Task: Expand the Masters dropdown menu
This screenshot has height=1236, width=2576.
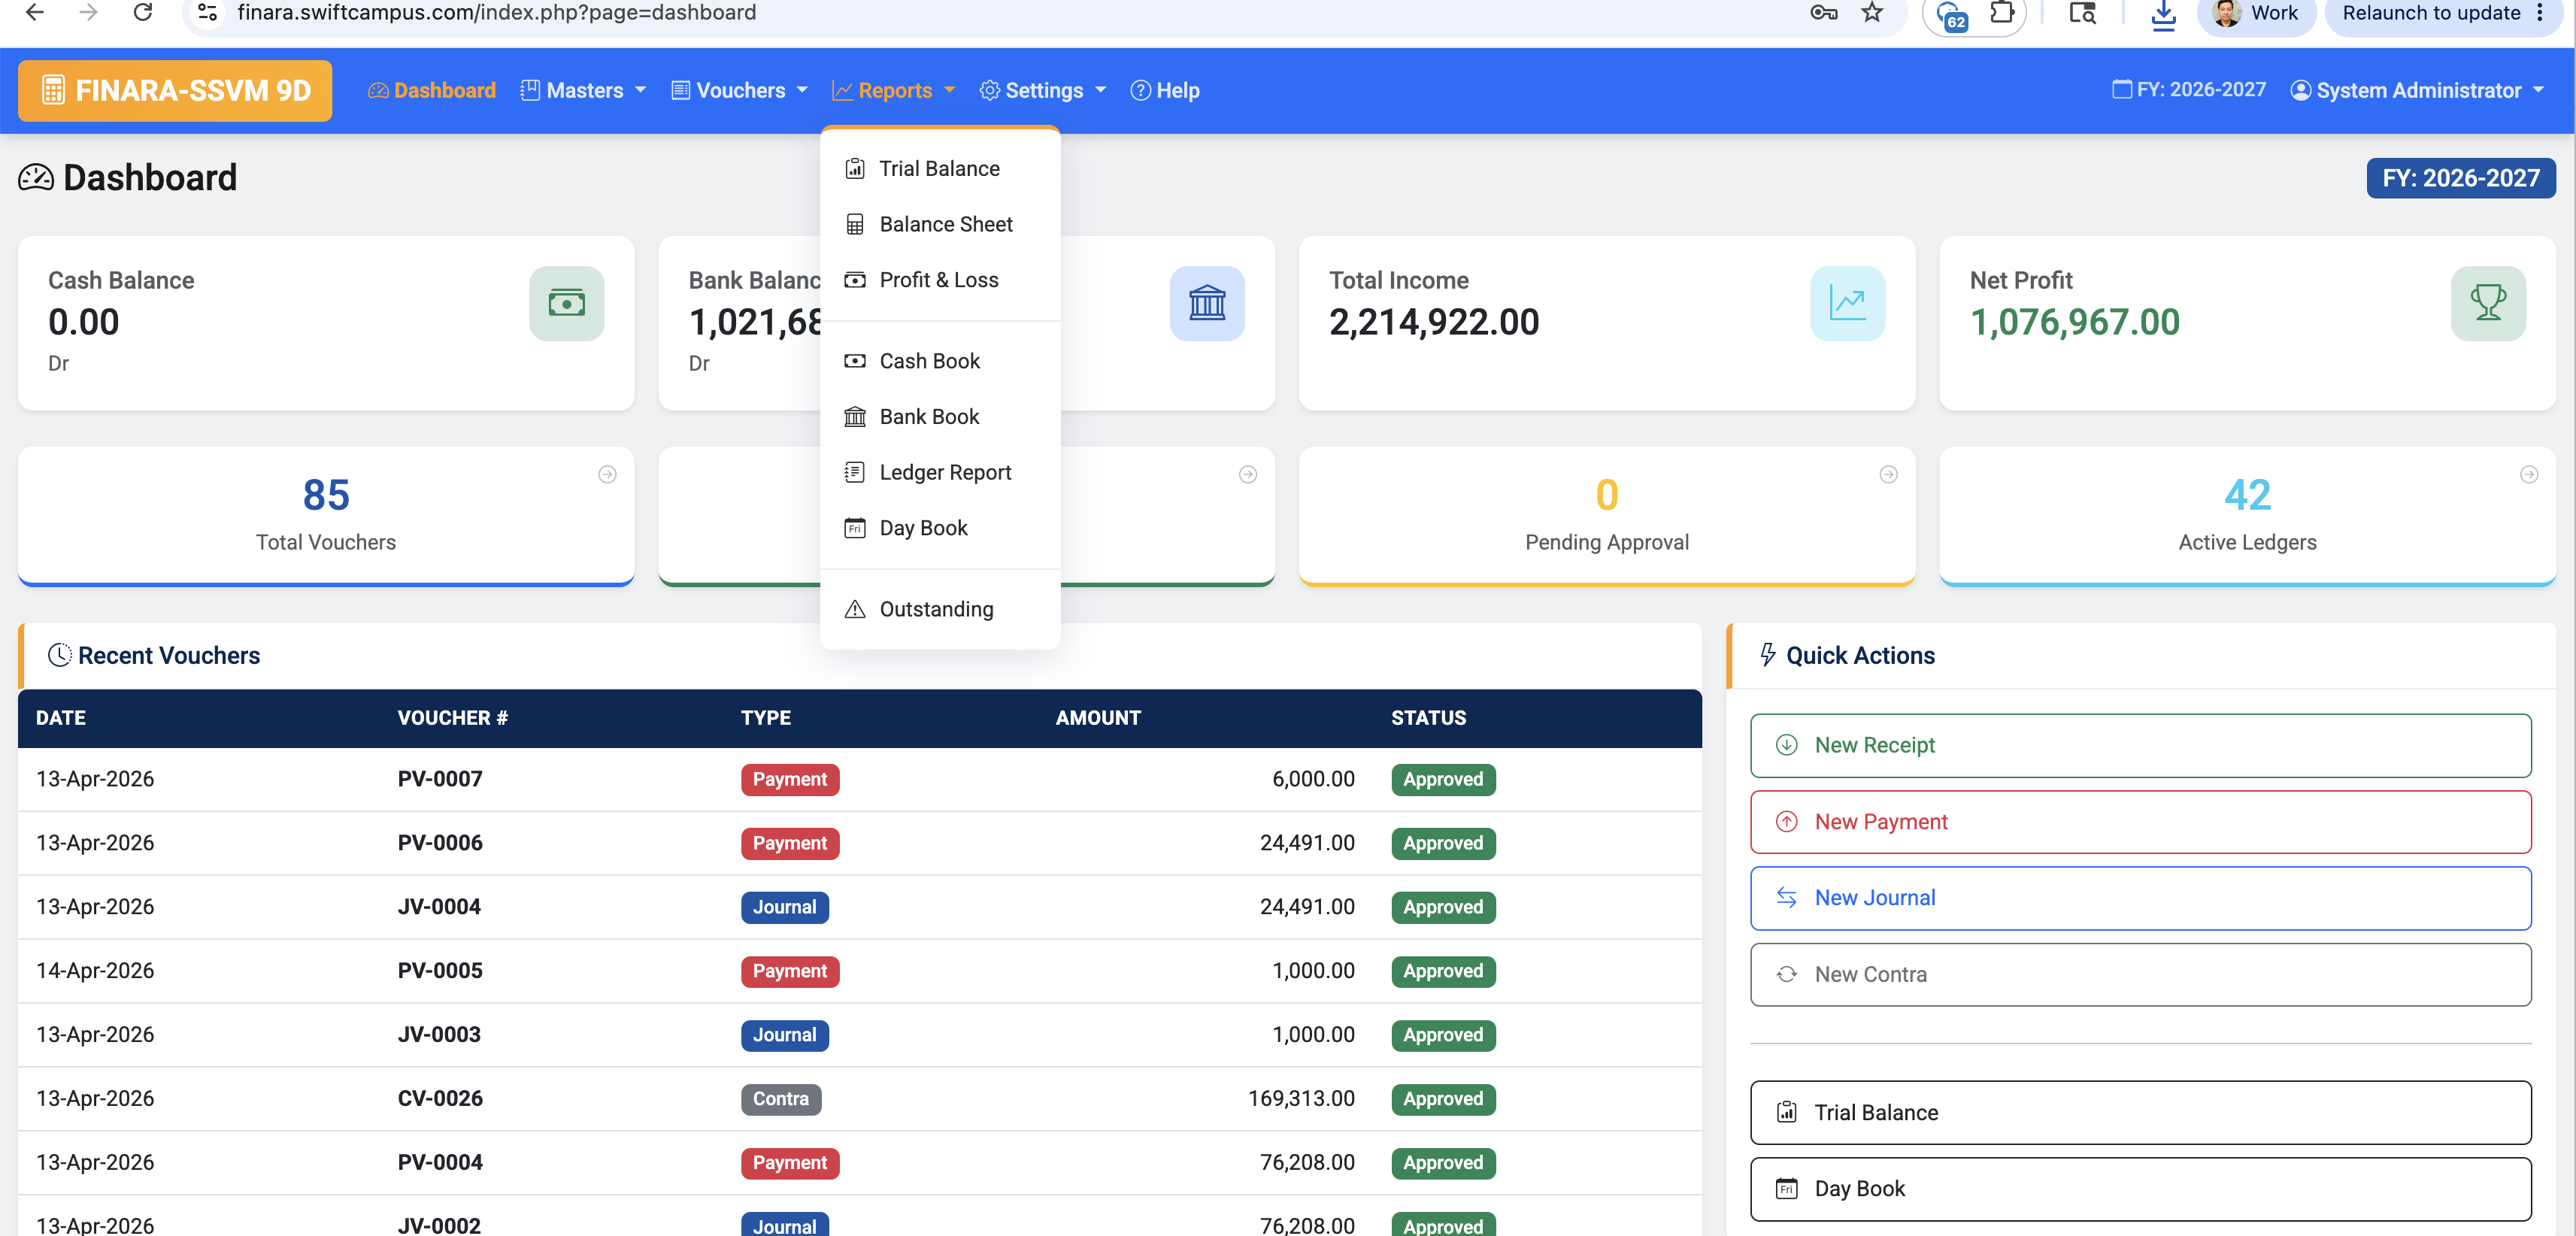Action: click(584, 90)
